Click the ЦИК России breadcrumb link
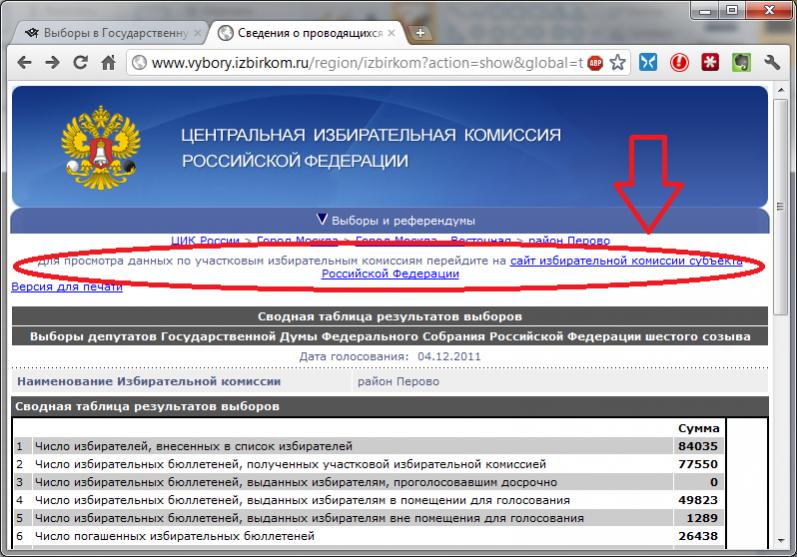Viewport: 797px width, 557px height. pos(207,241)
